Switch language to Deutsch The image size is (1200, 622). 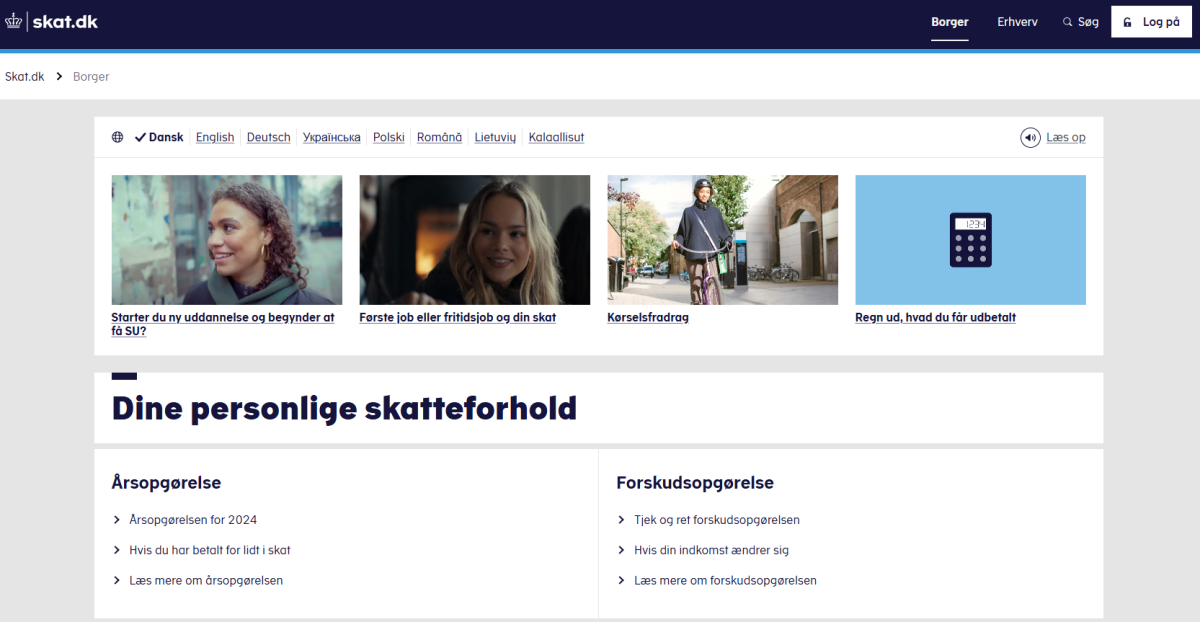(x=268, y=137)
